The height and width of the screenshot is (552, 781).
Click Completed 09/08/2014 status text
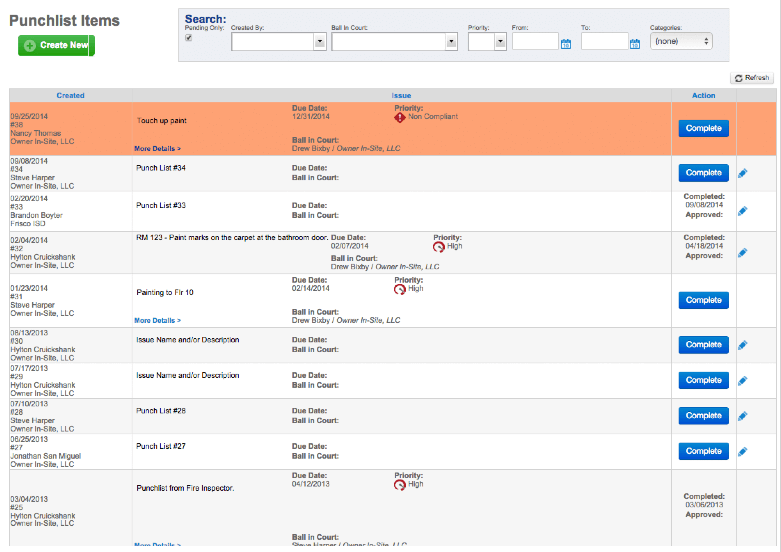pos(704,201)
